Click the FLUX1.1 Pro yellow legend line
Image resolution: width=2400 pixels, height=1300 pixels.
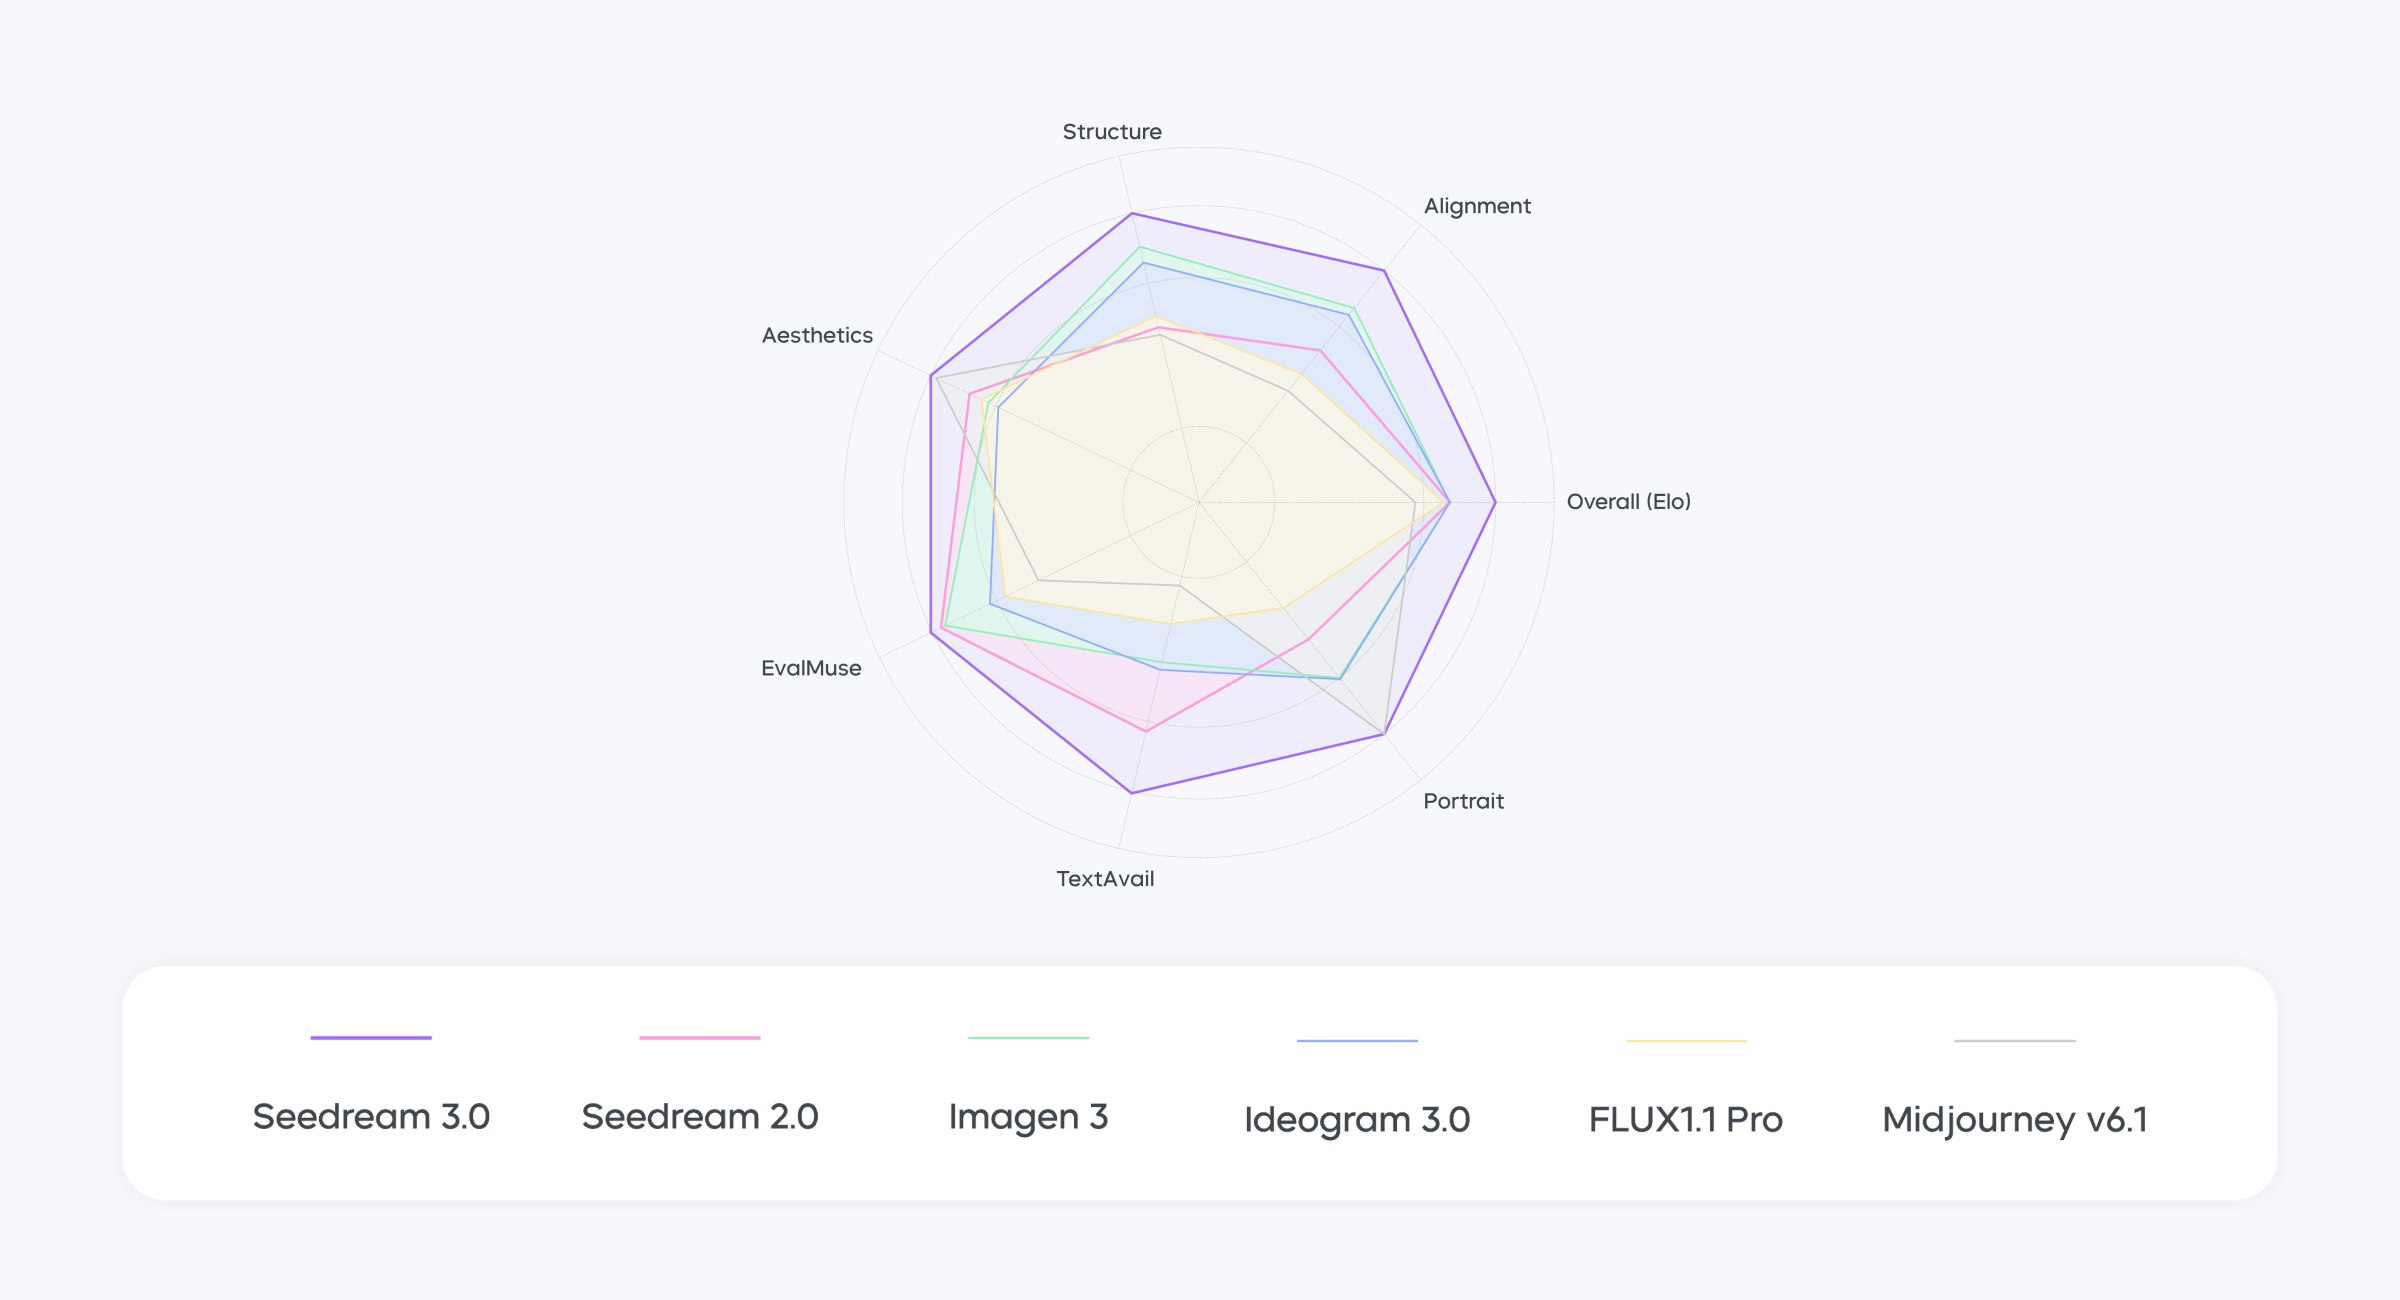pyautogui.click(x=1686, y=1041)
